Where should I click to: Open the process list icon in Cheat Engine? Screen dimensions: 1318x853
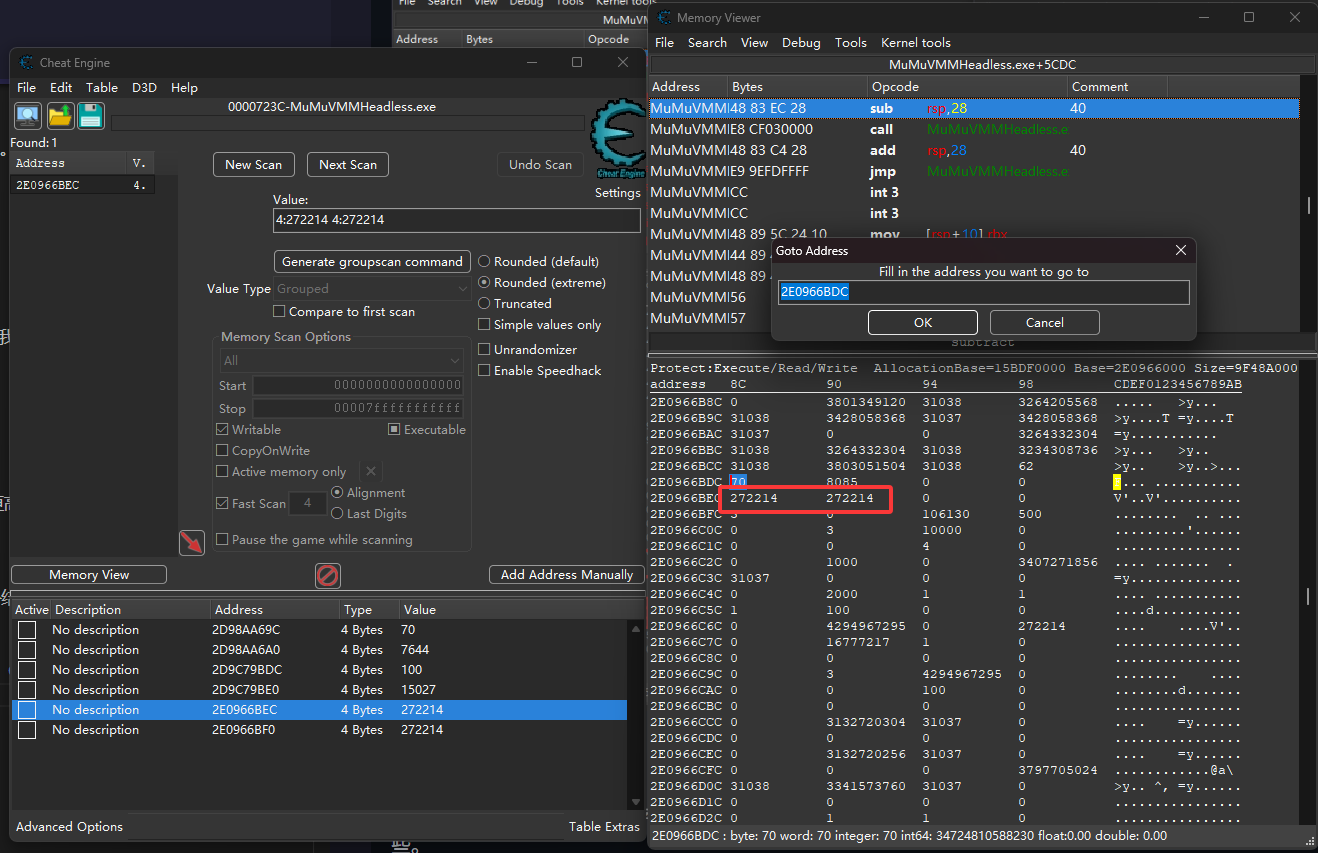[28, 116]
